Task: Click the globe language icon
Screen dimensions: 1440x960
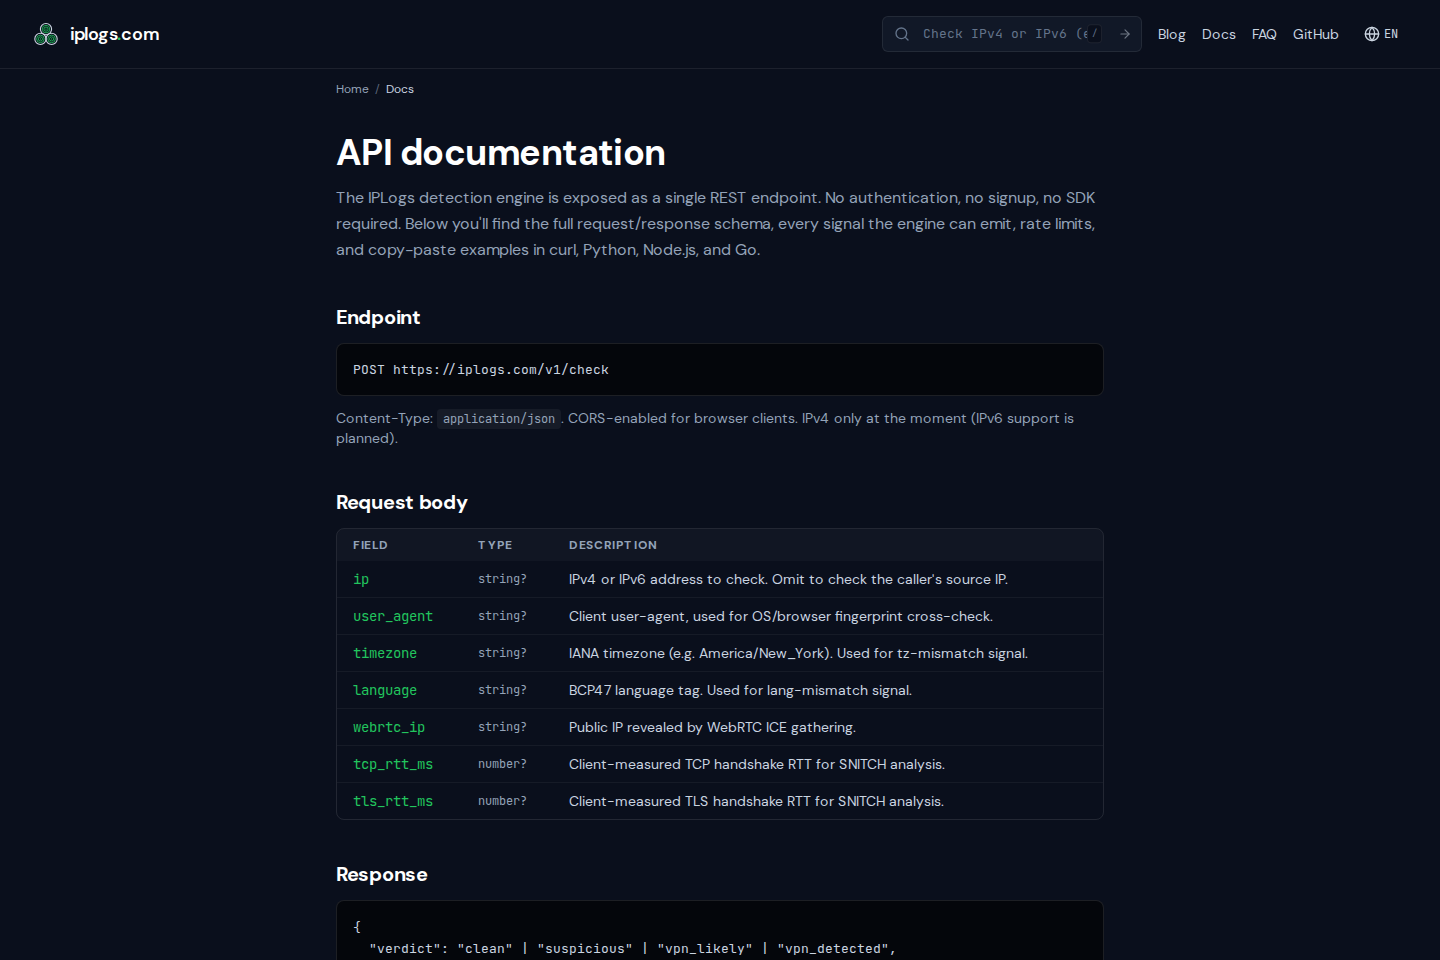Action: point(1372,34)
